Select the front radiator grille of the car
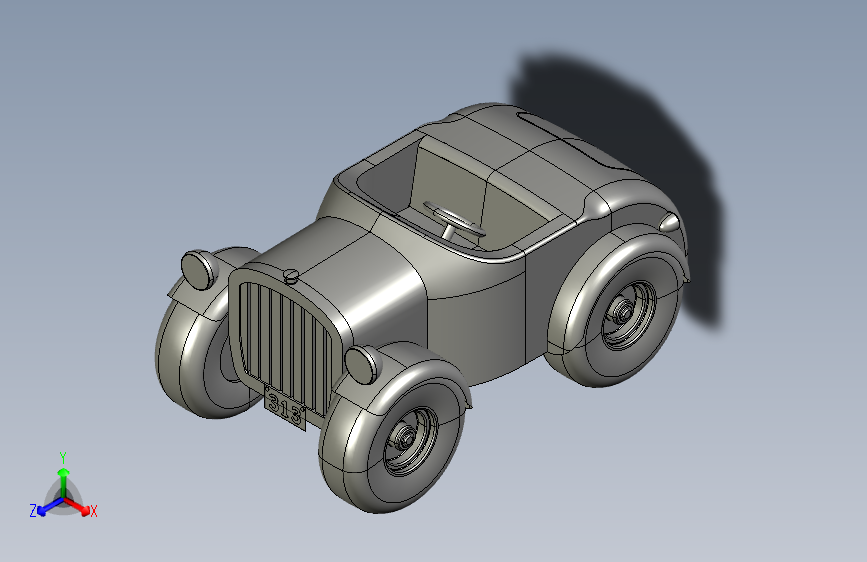Screen dimensions: 867x562 point(286,348)
